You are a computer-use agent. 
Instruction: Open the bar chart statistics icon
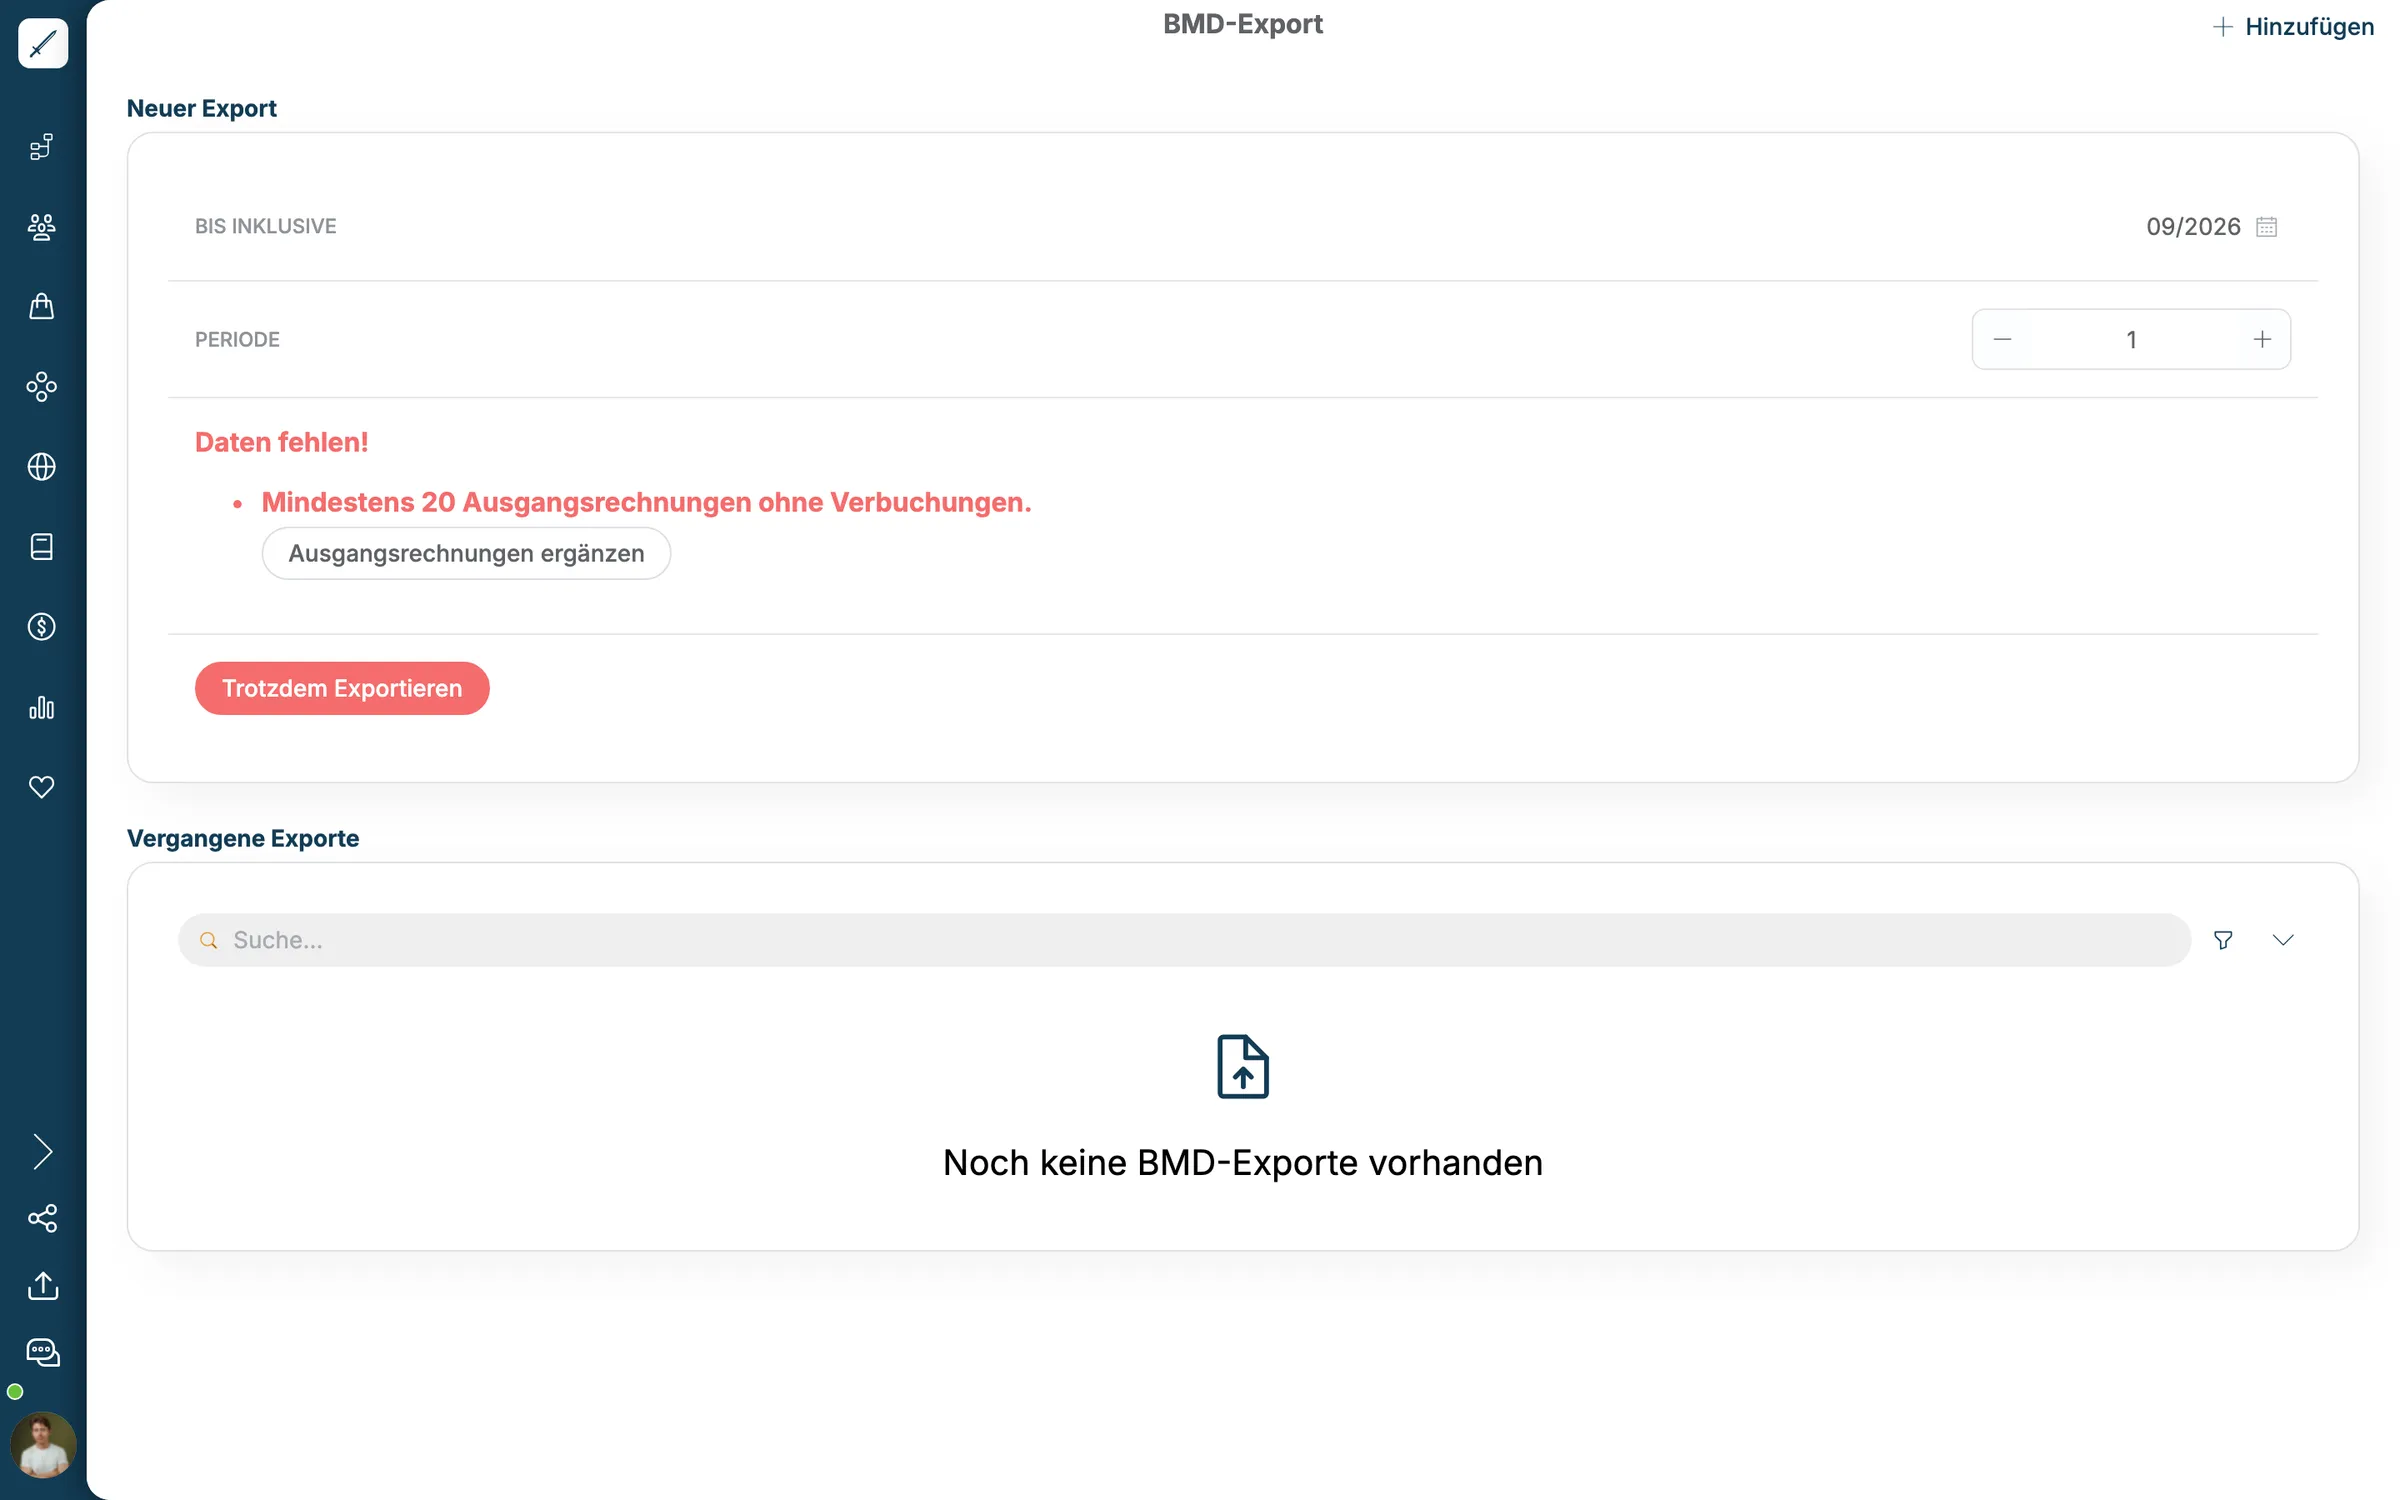tap(42, 708)
